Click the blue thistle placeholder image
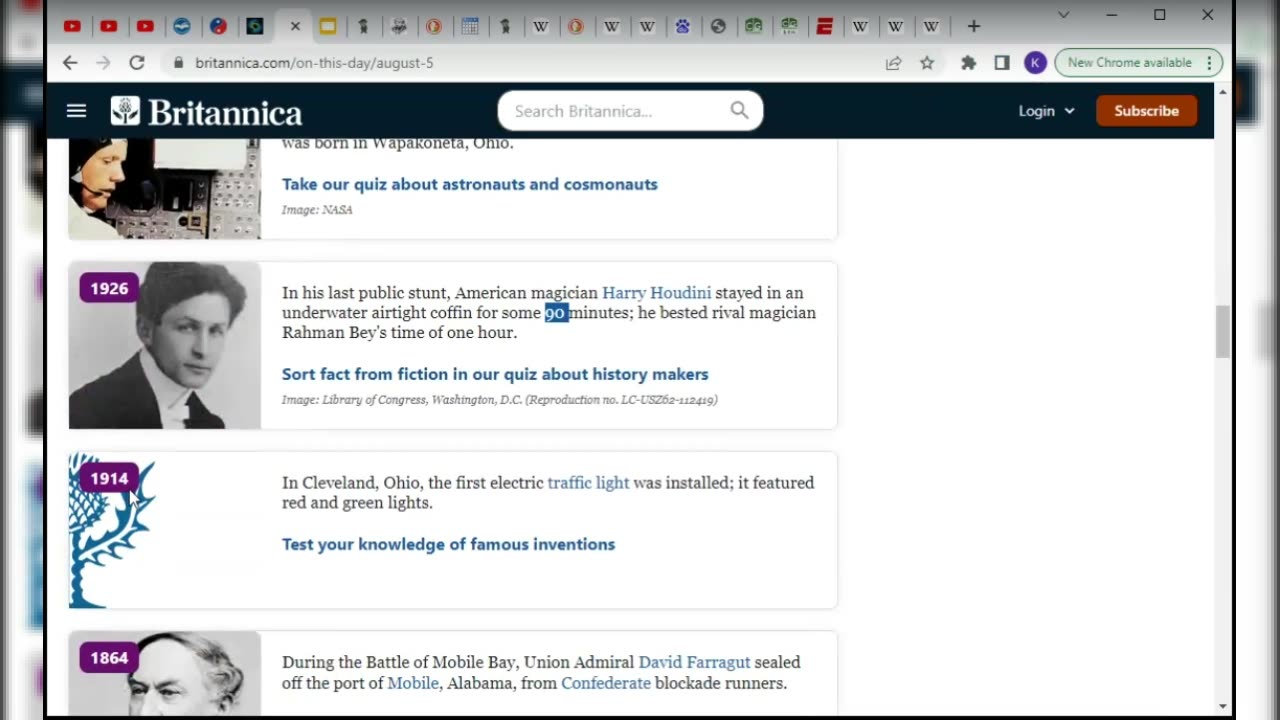 (112, 530)
